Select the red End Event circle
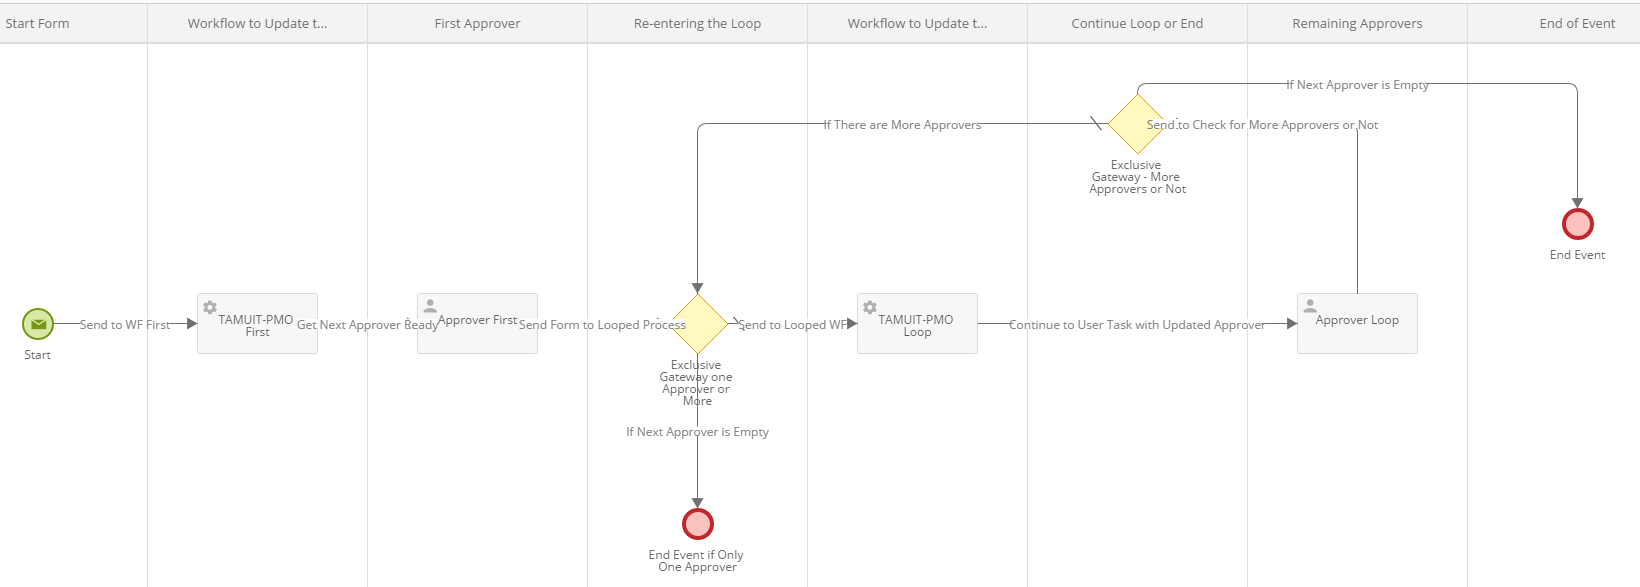1640x587 pixels. tap(1577, 224)
